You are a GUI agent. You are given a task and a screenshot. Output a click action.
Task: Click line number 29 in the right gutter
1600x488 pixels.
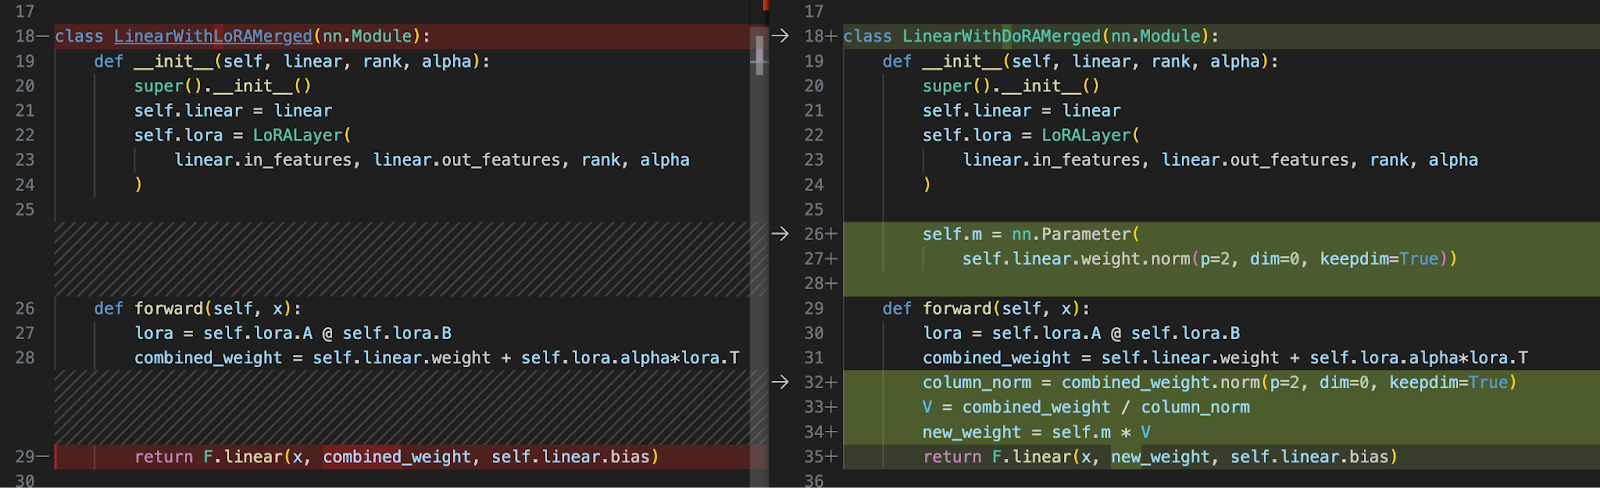point(814,308)
